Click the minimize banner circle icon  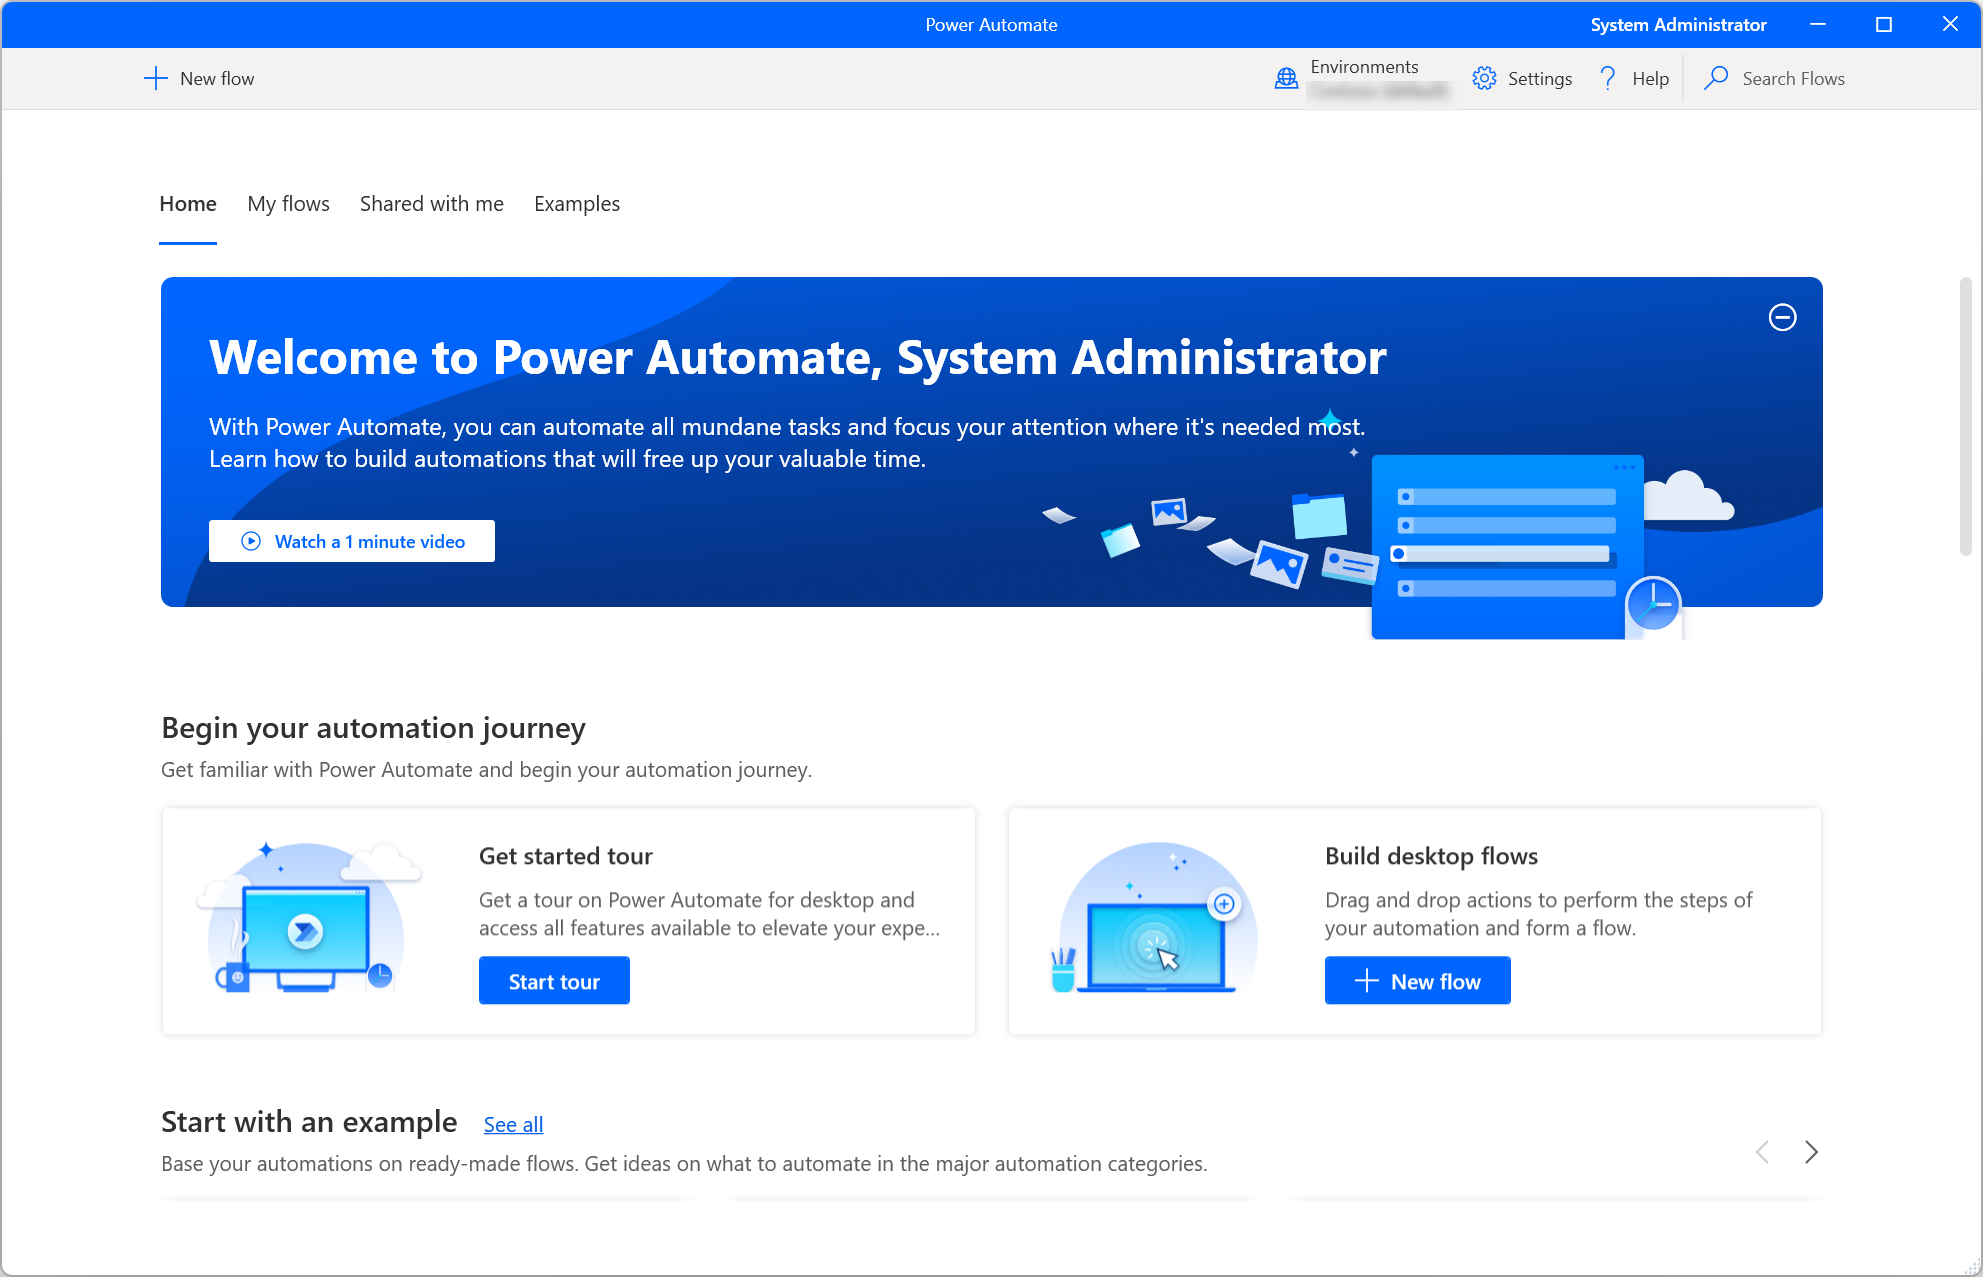[1781, 316]
